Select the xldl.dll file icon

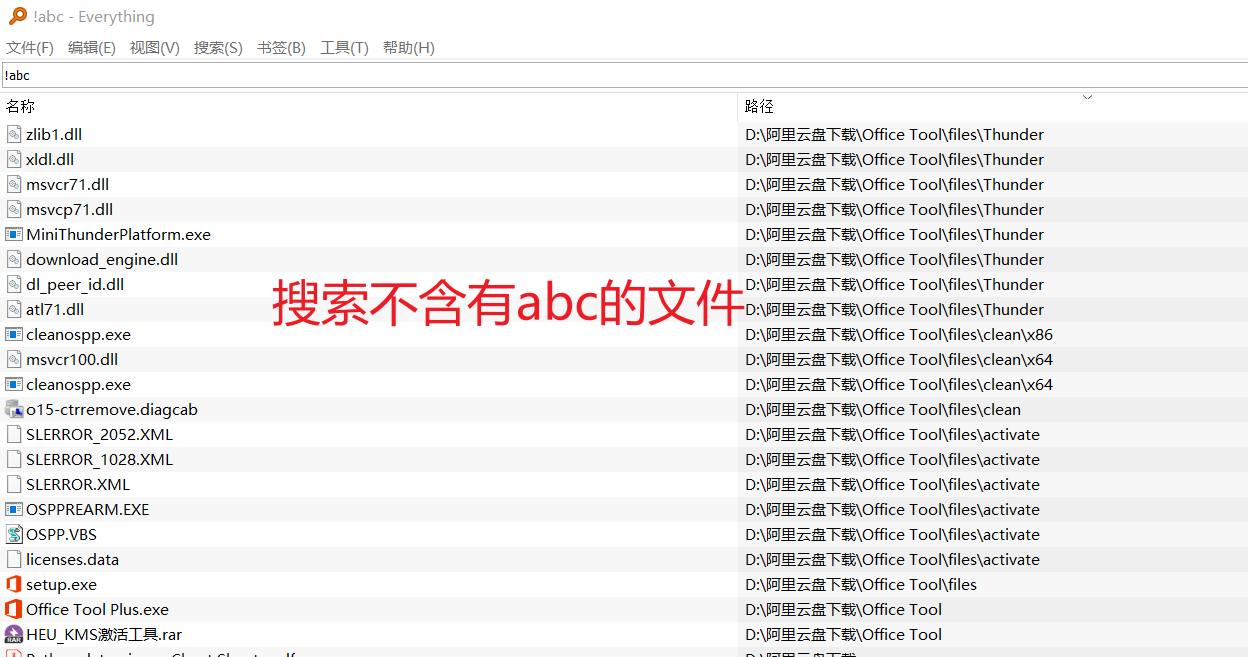[x=14, y=159]
